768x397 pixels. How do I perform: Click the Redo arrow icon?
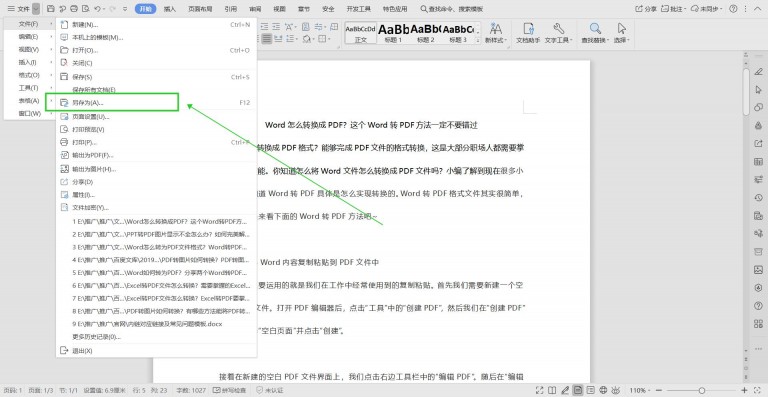click(112, 9)
